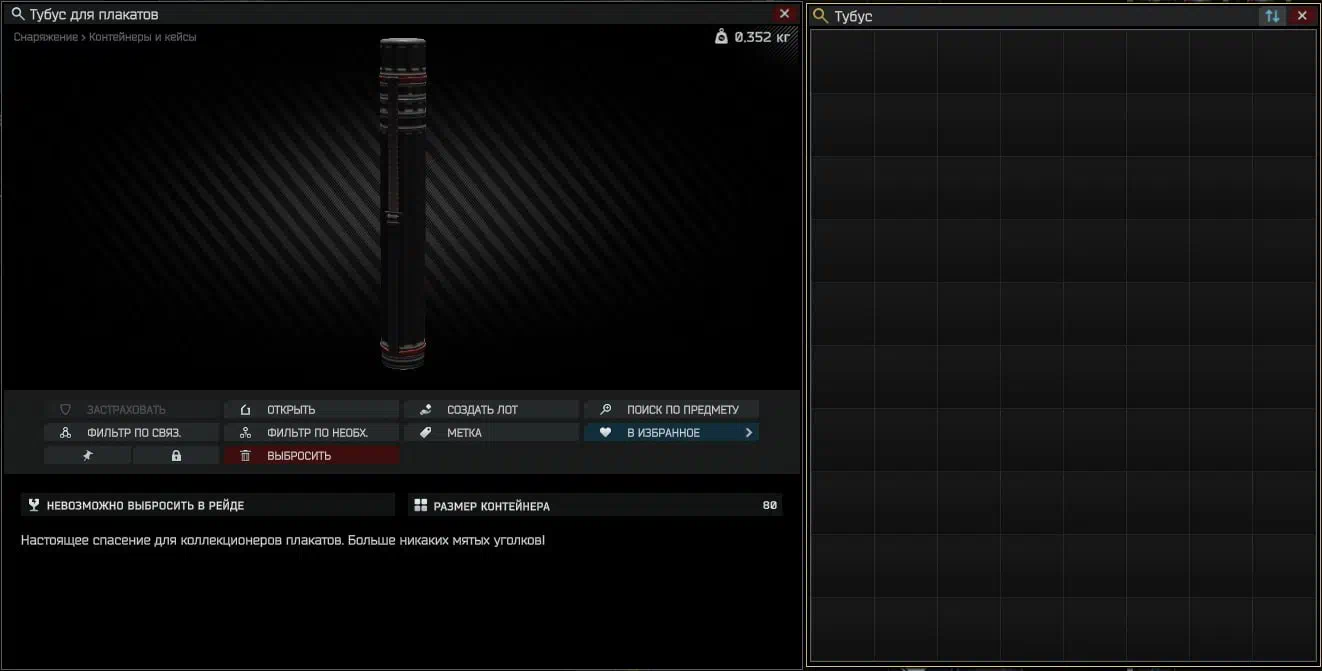Click magnifier icon in Тубус window title

click(x=821, y=16)
